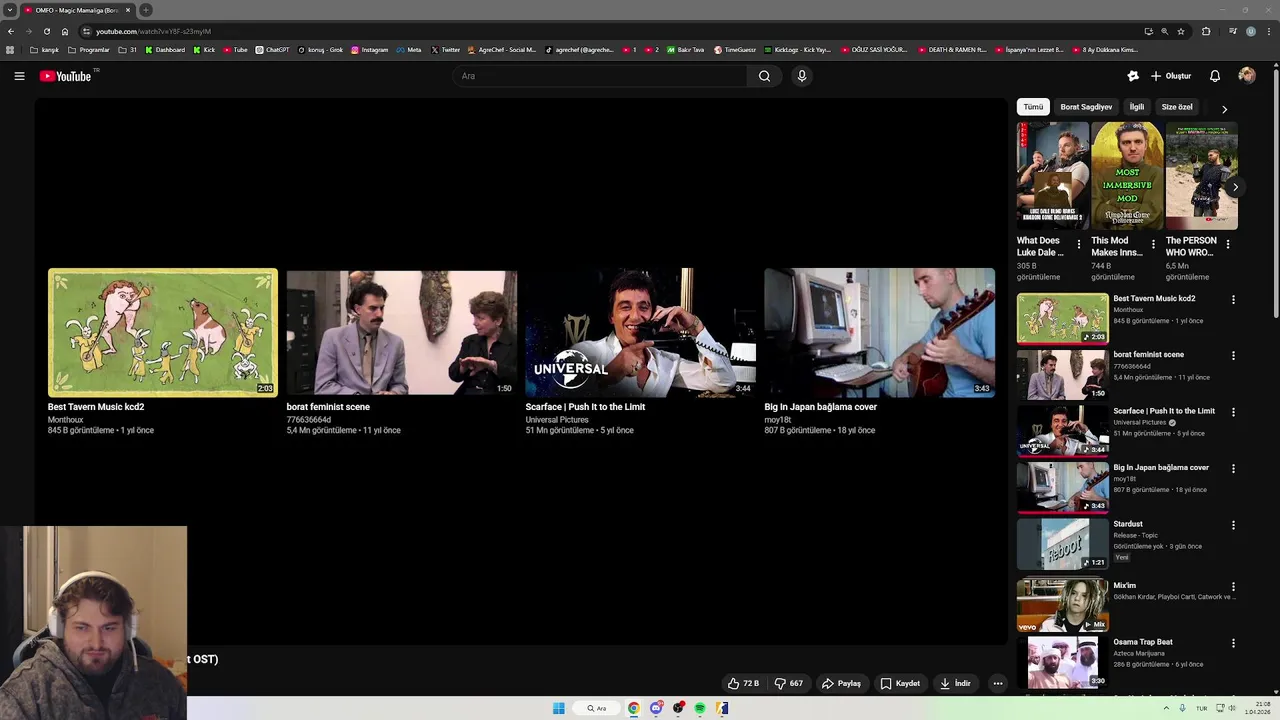Image resolution: width=1280 pixels, height=720 pixels.
Task: Open the Twitter bookmark
Action: [446, 50]
